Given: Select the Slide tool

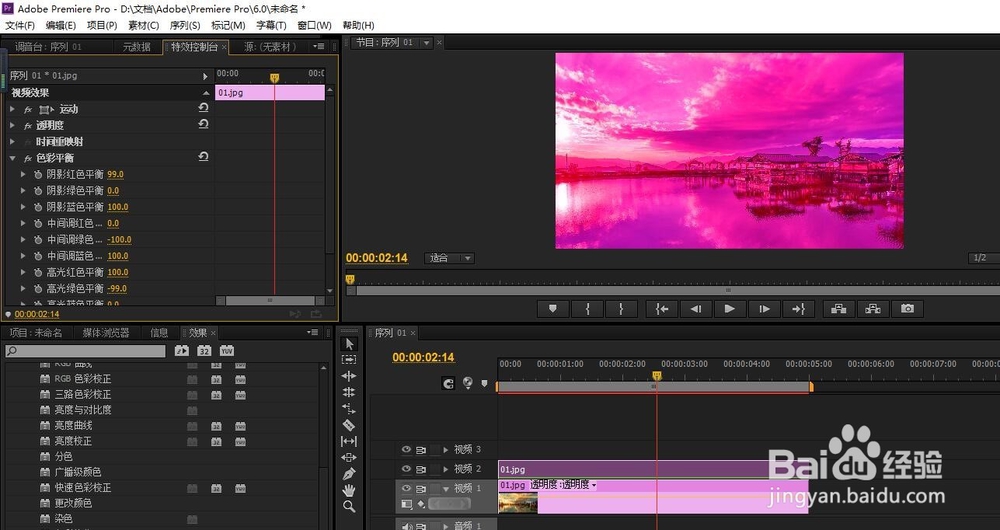Looking at the screenshot, I should click(x=349, y=457).
